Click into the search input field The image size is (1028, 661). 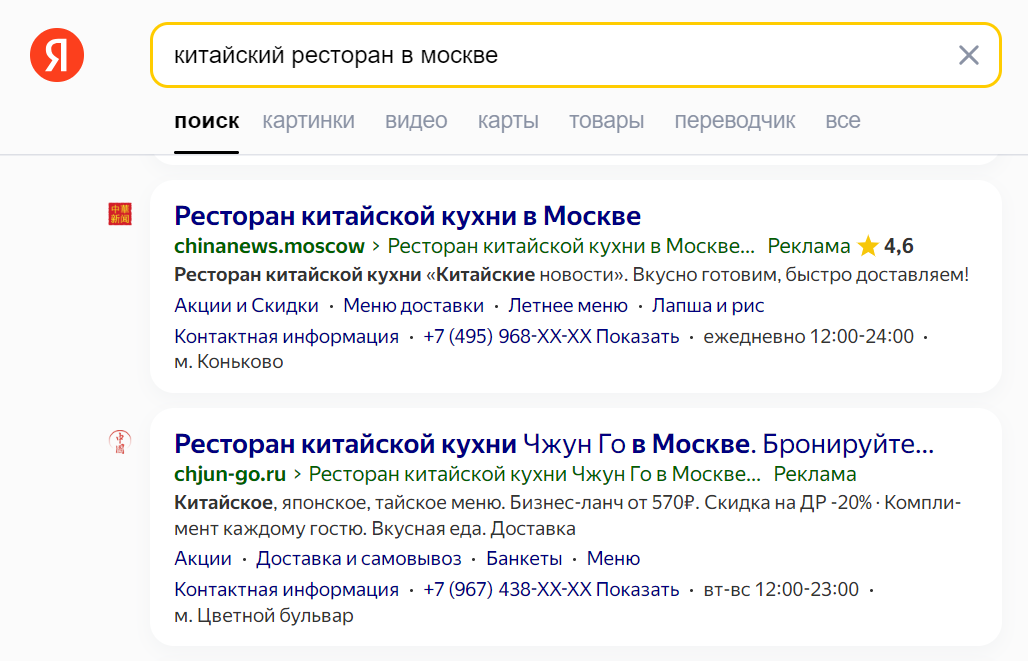550,55
